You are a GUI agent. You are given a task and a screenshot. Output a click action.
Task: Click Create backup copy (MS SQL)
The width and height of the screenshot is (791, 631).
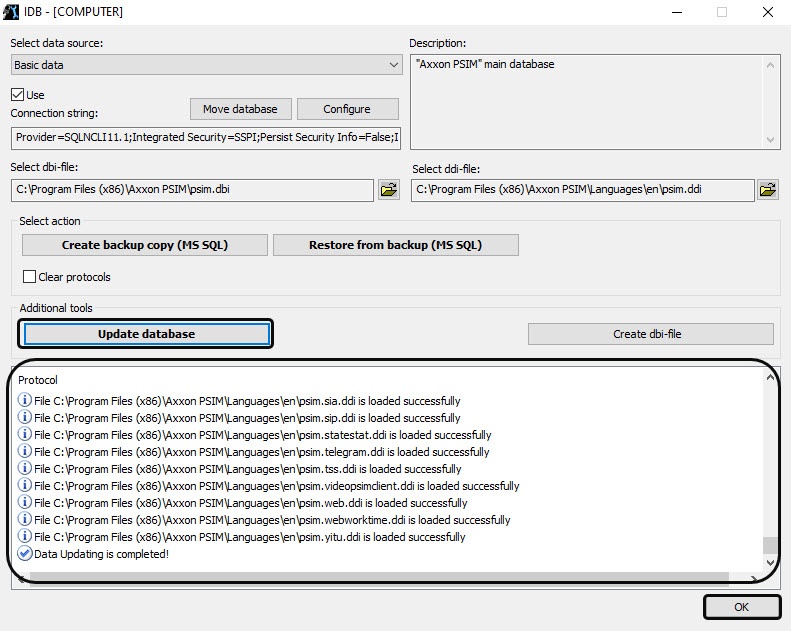[x=145, y=245]
